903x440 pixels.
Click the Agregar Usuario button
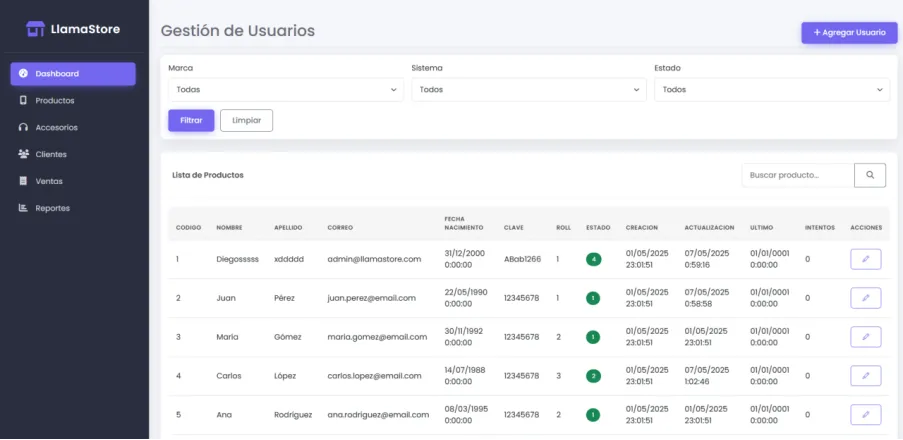point(849,33)
